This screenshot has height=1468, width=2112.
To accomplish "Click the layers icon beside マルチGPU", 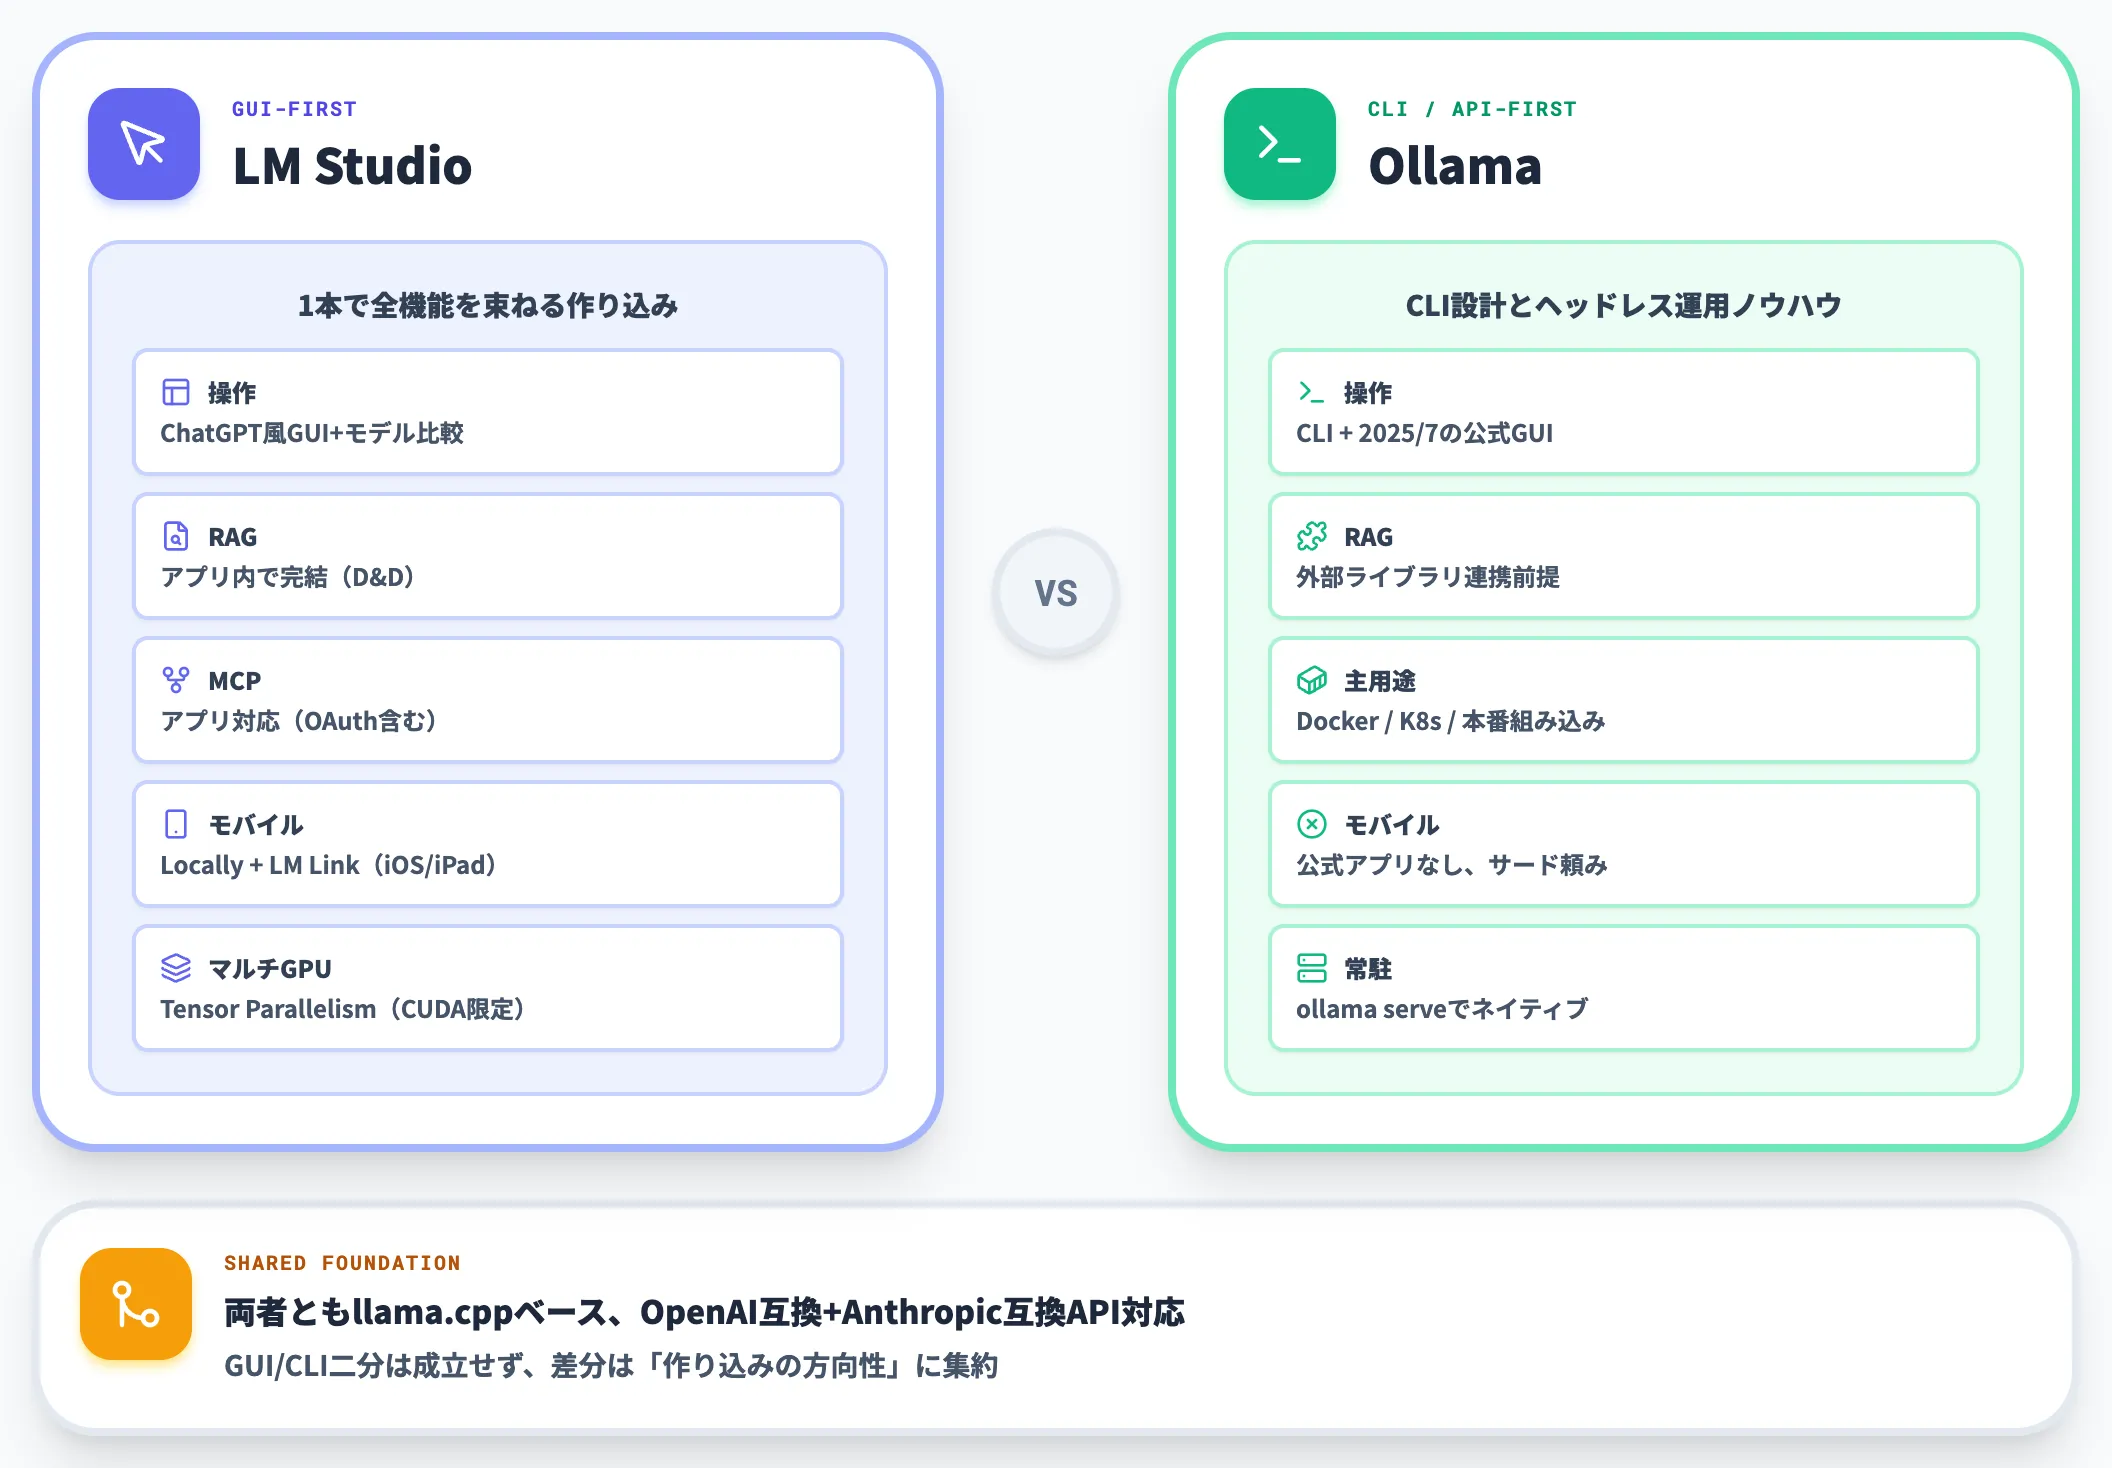I will tap(176, 968).
